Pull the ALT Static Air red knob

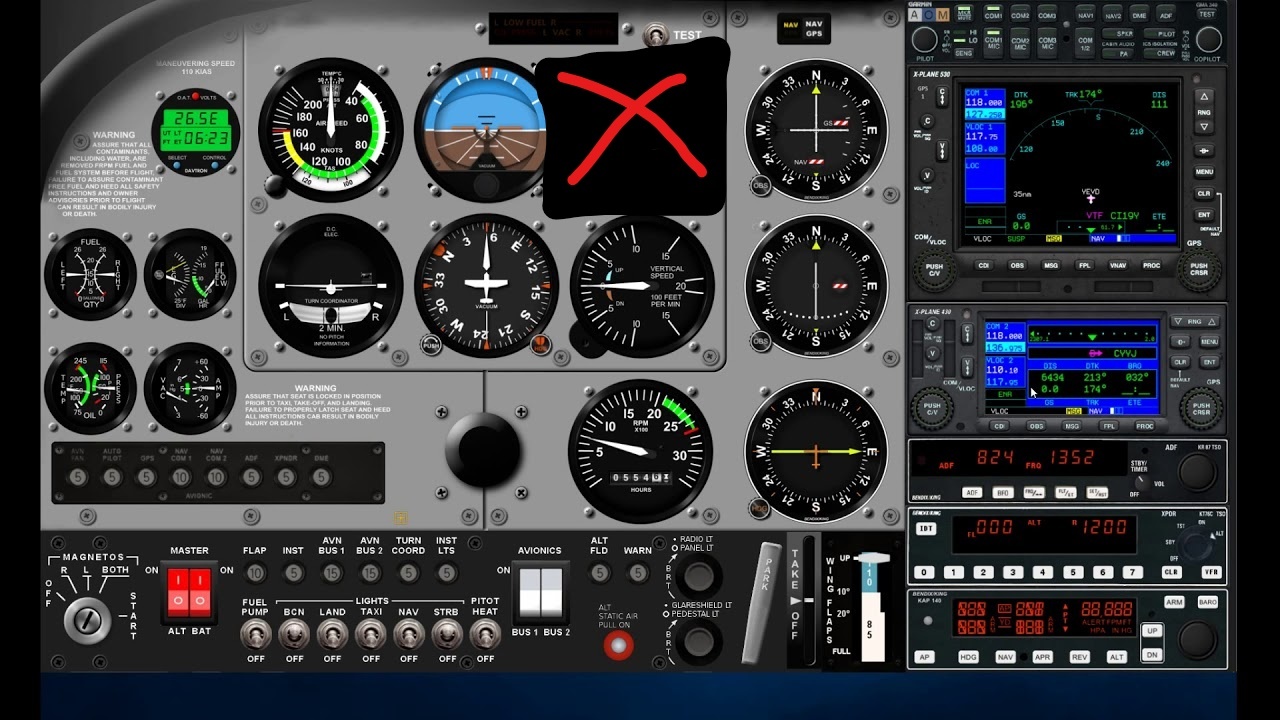pos(619,645)
